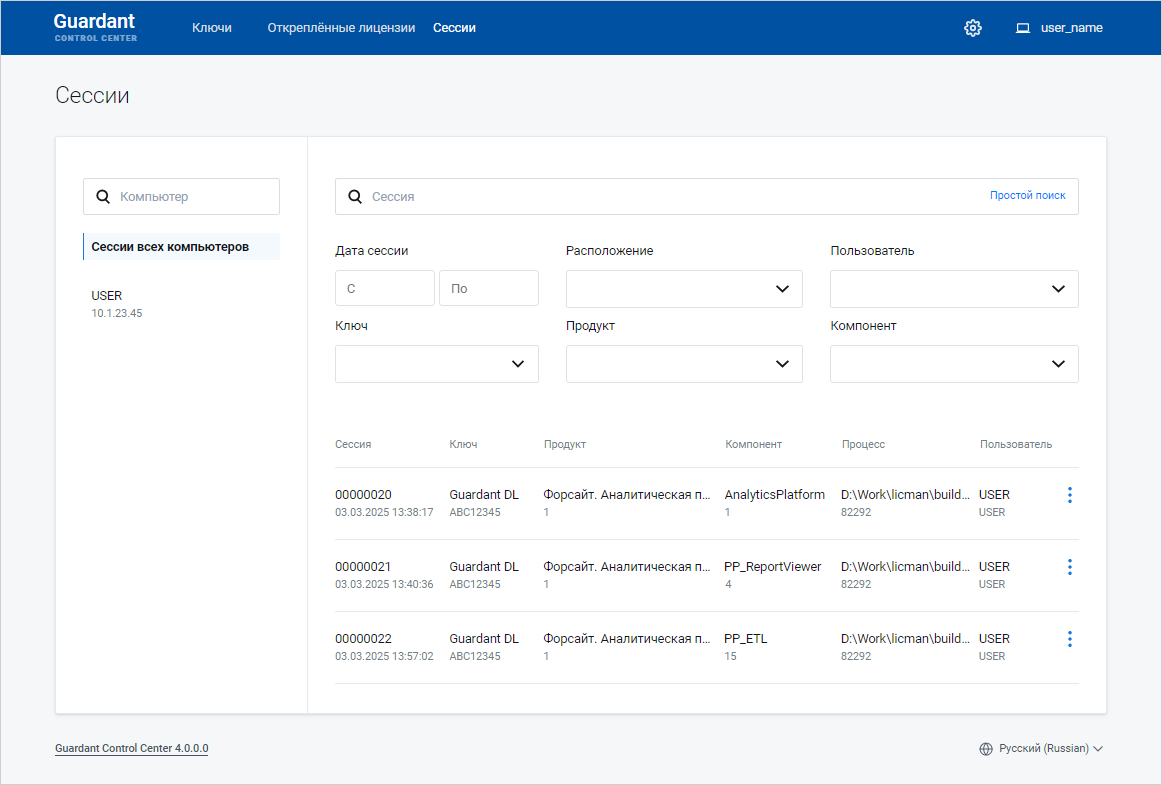Viewport: 1162px width, 785px height.
Task: Go to the Ключи tab
Action: tap(212, 28)
